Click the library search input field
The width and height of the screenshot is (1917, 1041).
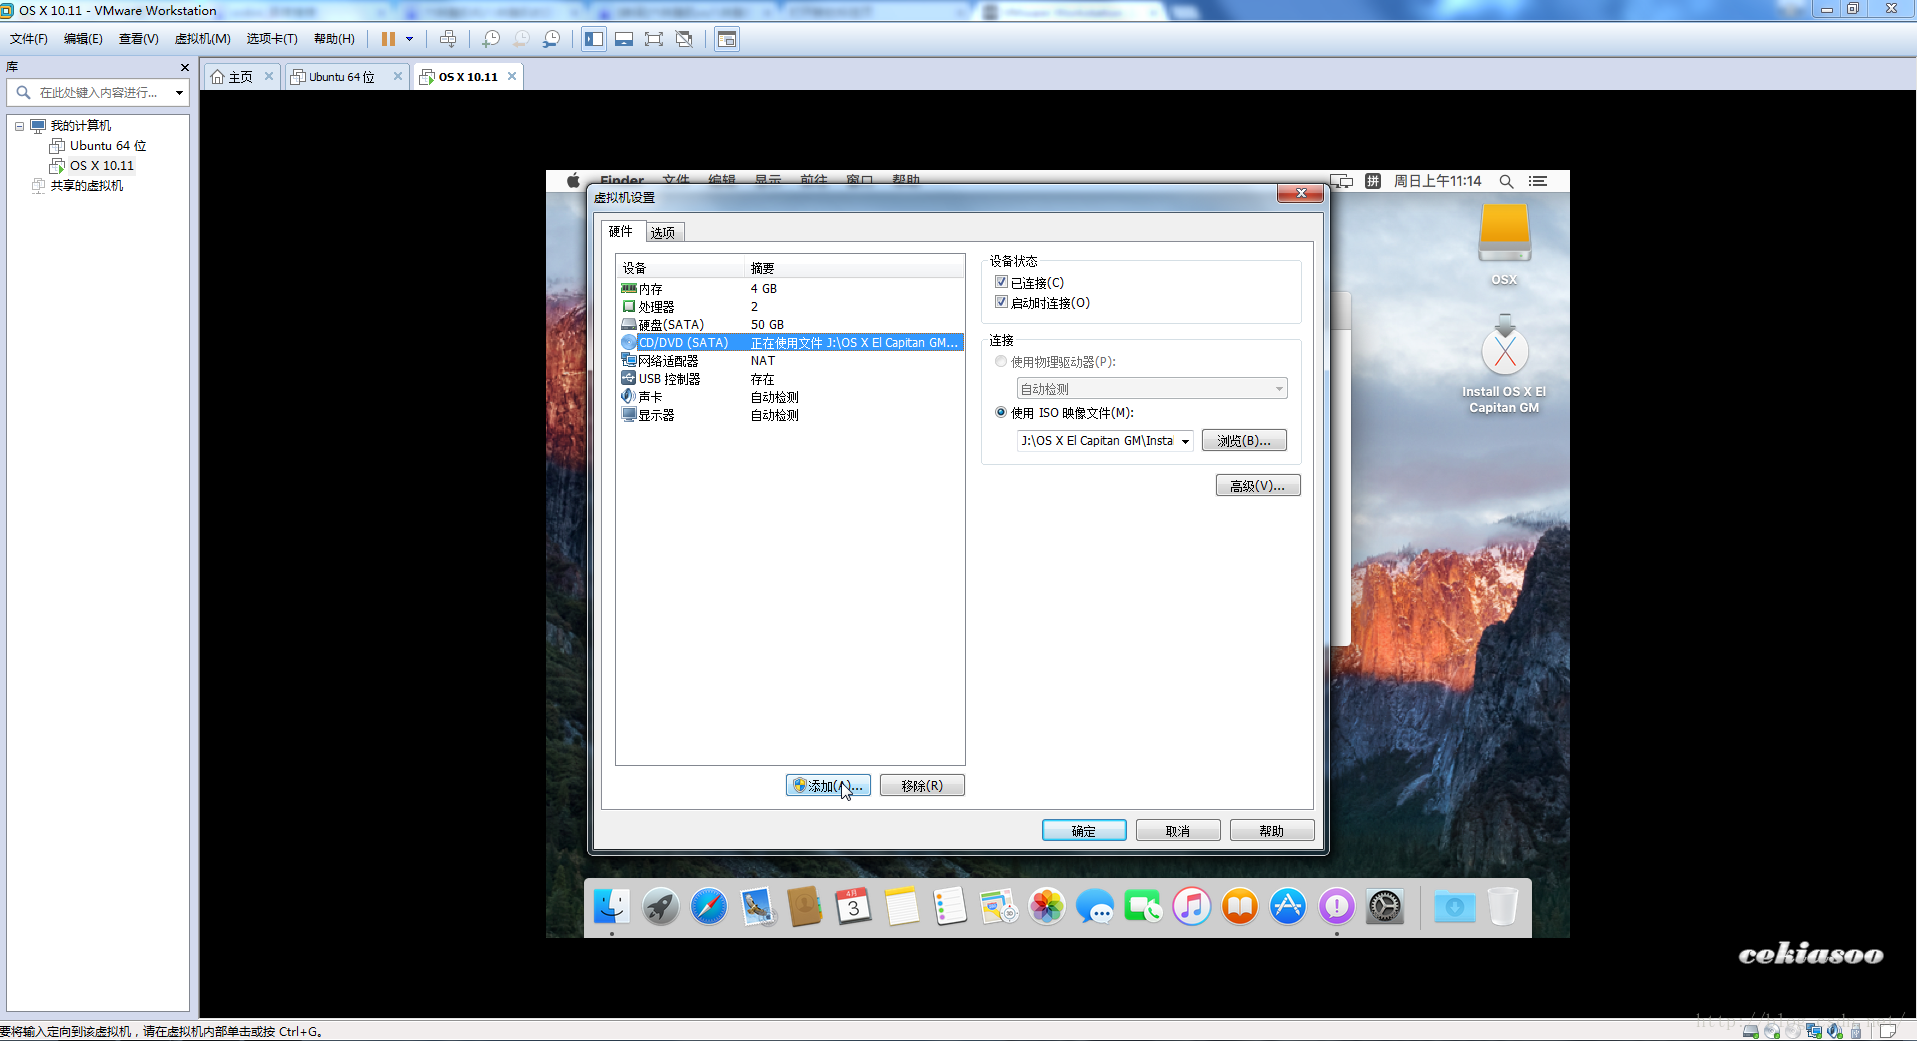(98, 93)
